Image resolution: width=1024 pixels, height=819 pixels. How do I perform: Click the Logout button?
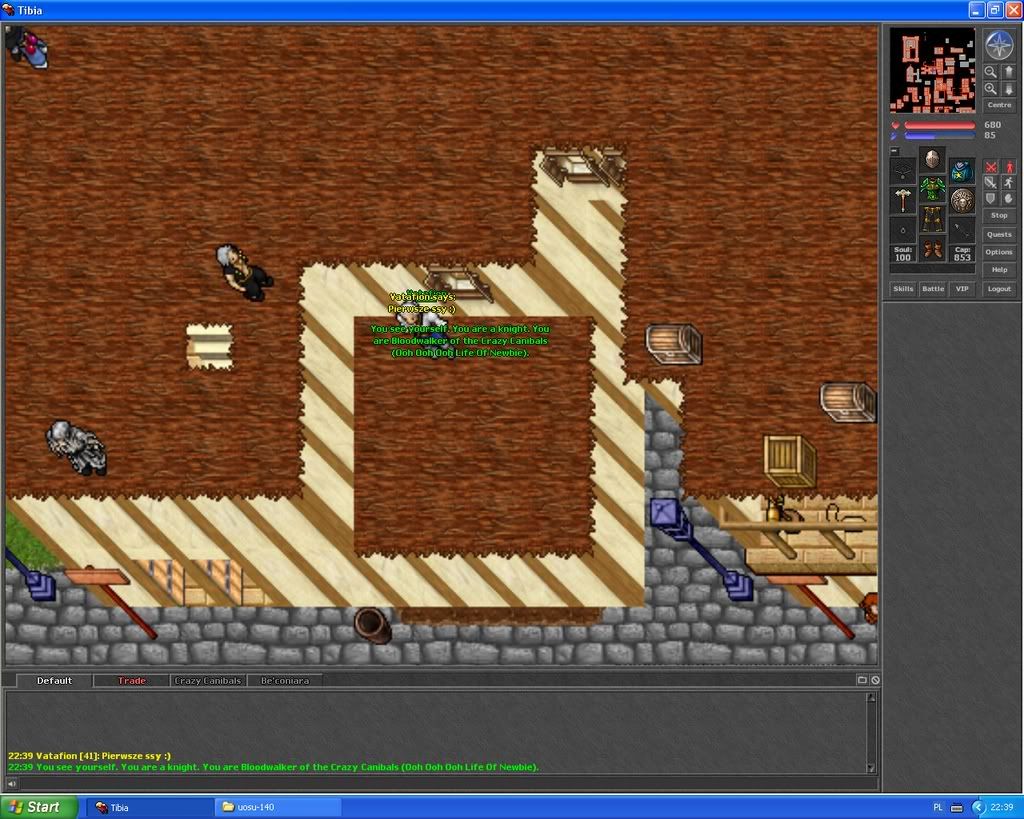999,289
